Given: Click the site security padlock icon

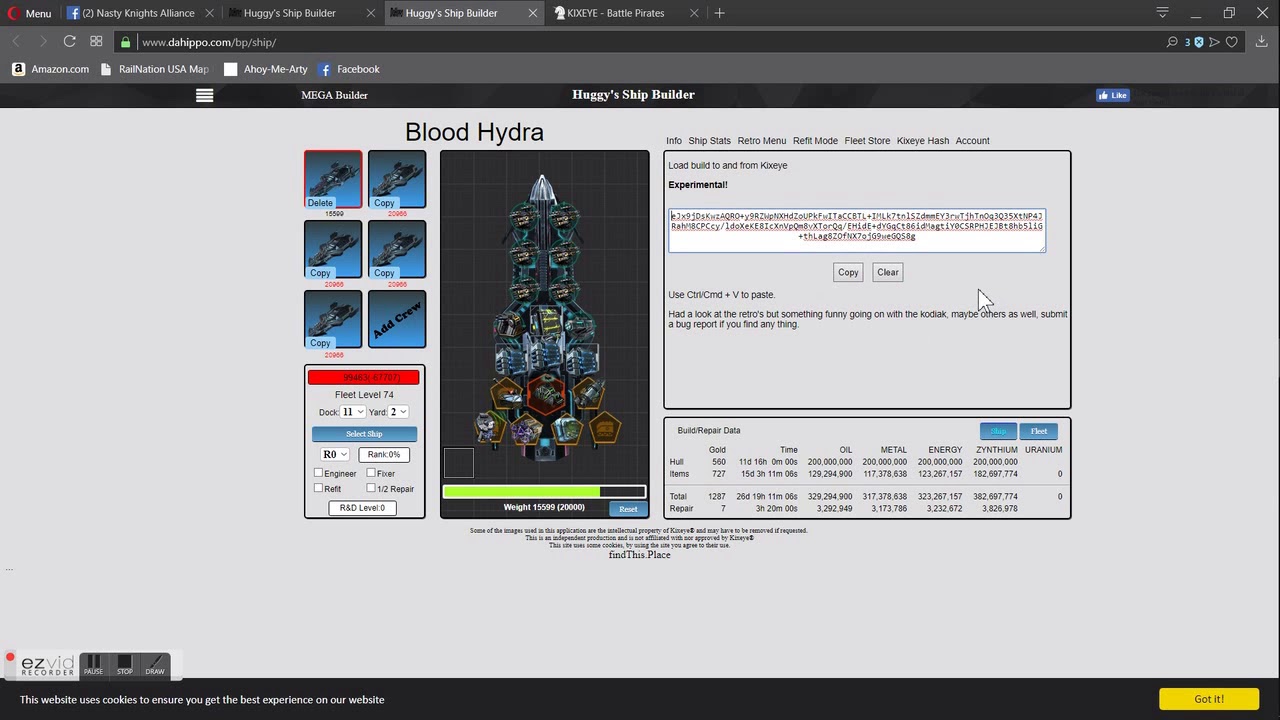Looking at the screenshot, I should 125,42.
